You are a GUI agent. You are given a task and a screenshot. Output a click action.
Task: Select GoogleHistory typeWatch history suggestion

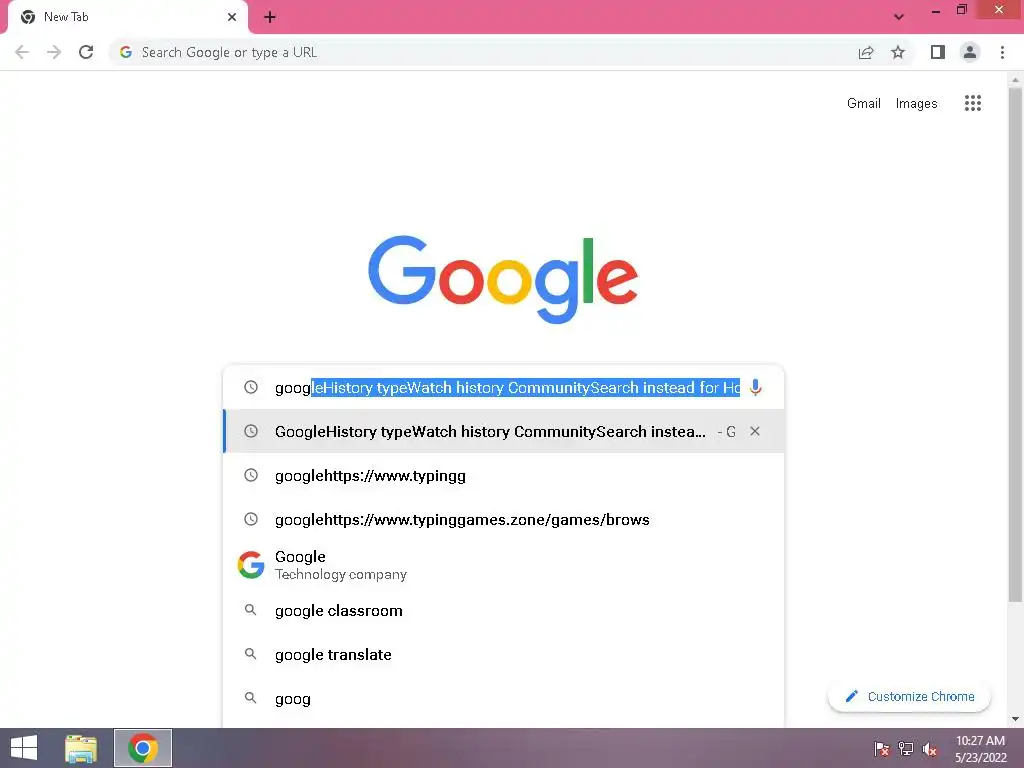click(x=504, y=431)
